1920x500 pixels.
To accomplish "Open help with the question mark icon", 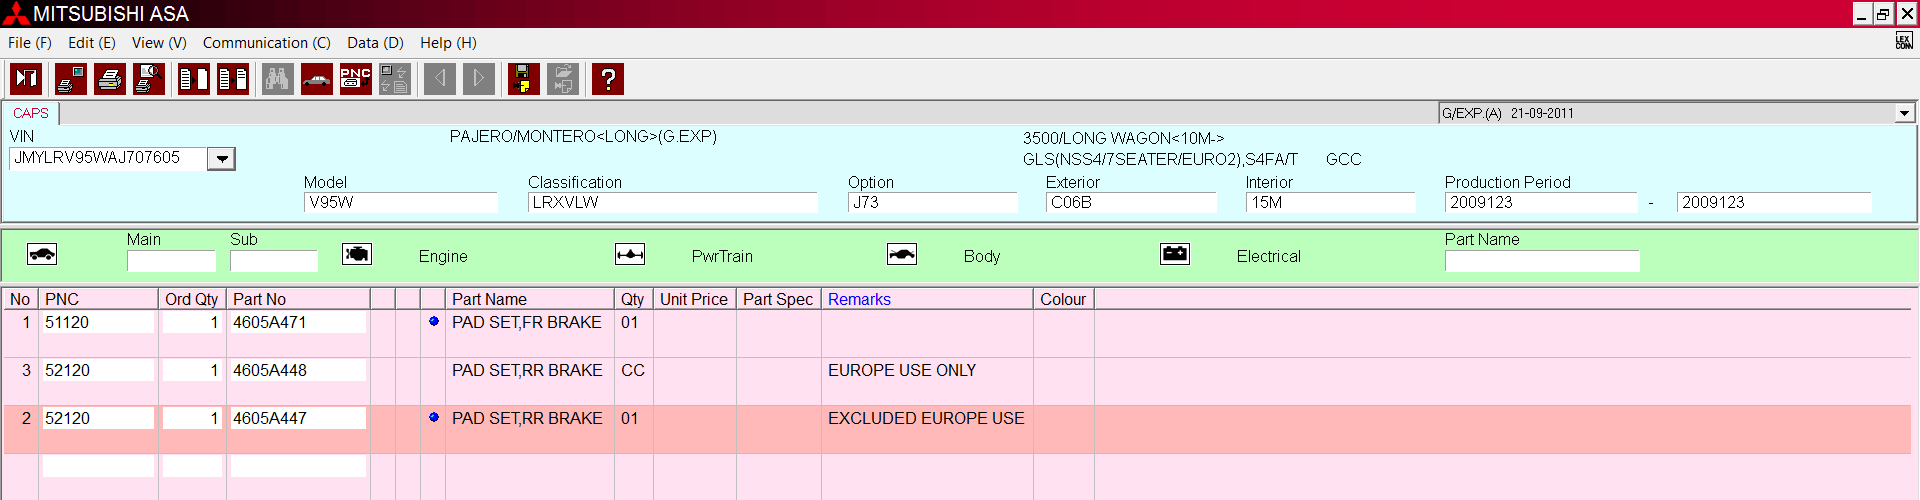I will pos(607,79).
